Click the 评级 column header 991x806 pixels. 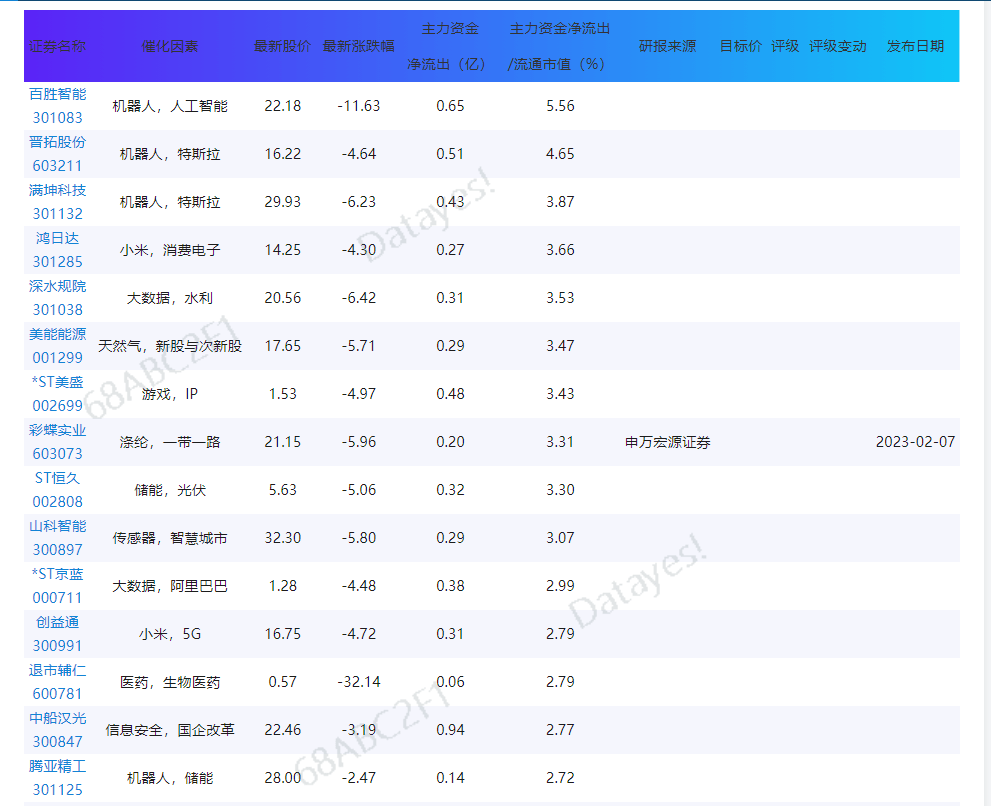(x=786, y=47)
